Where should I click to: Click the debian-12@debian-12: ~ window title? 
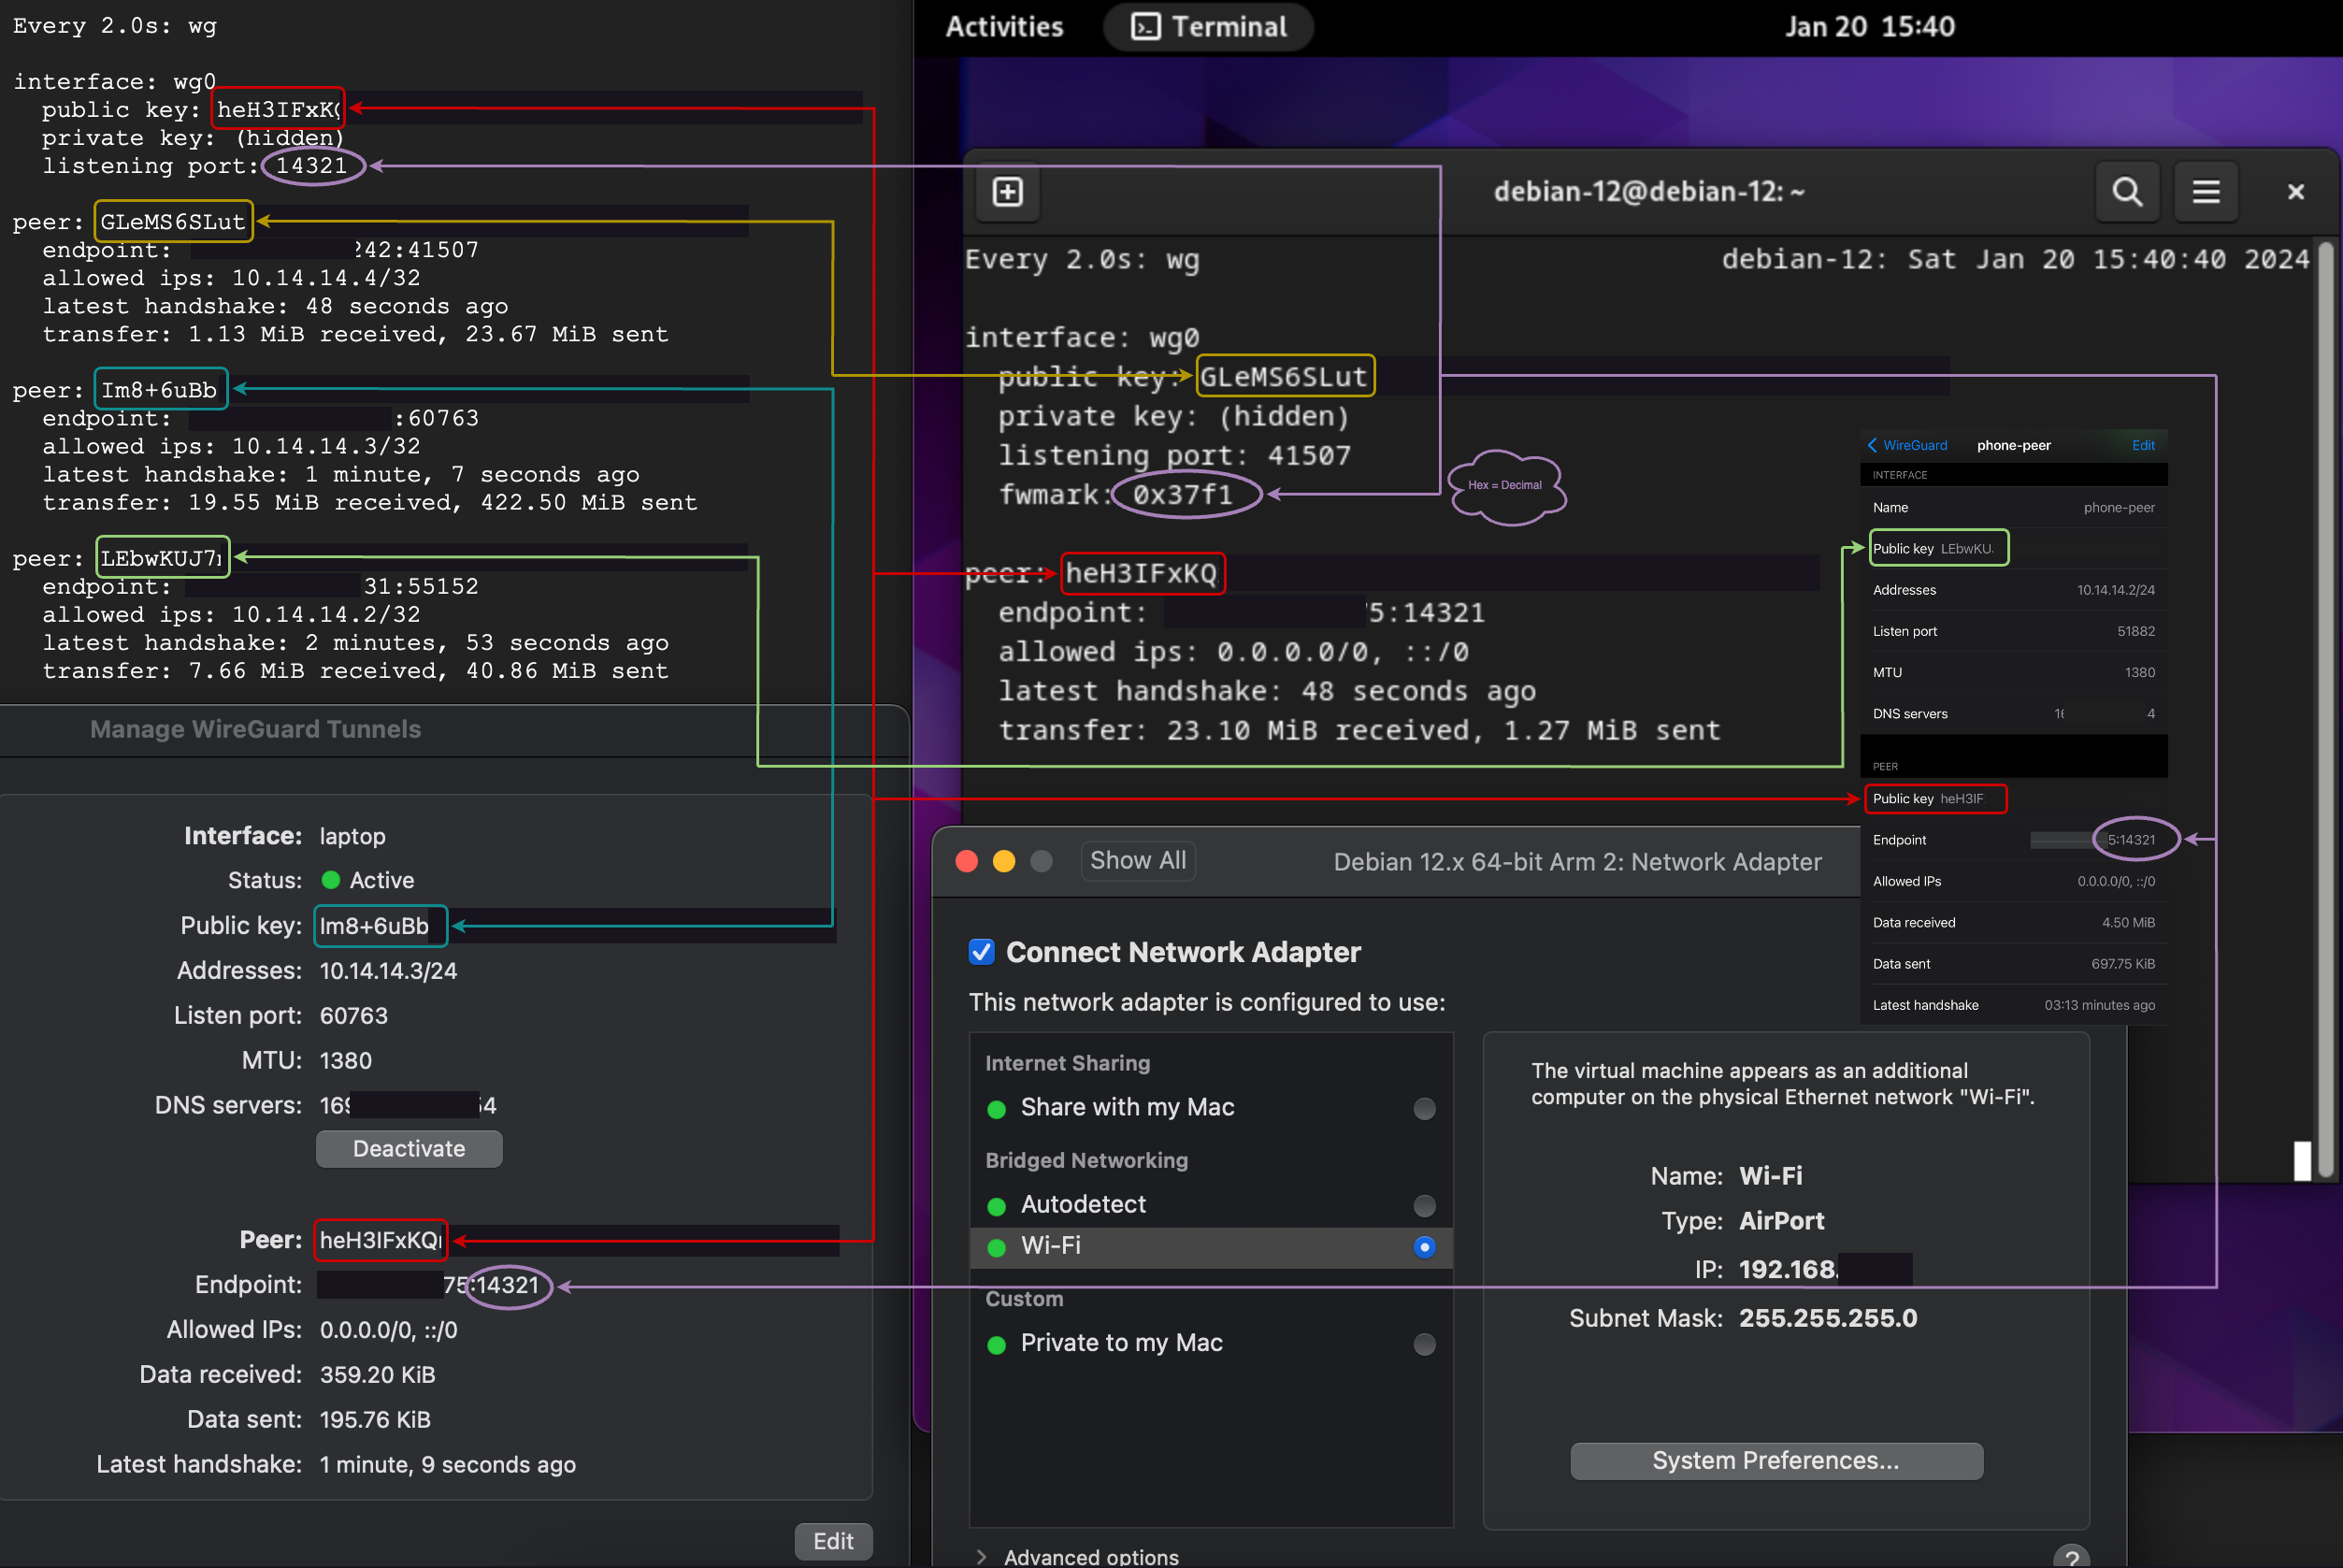[x=1649, y=192]
